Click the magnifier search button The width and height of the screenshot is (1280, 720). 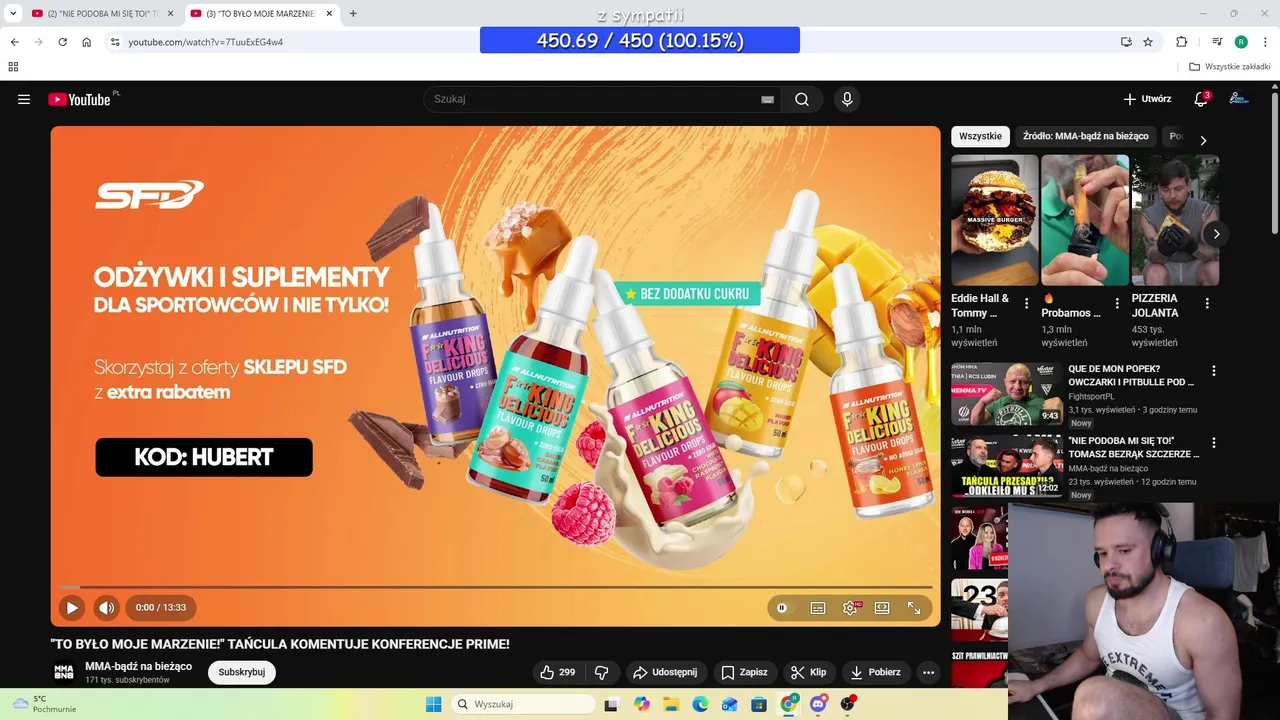[x=802, y=99]
